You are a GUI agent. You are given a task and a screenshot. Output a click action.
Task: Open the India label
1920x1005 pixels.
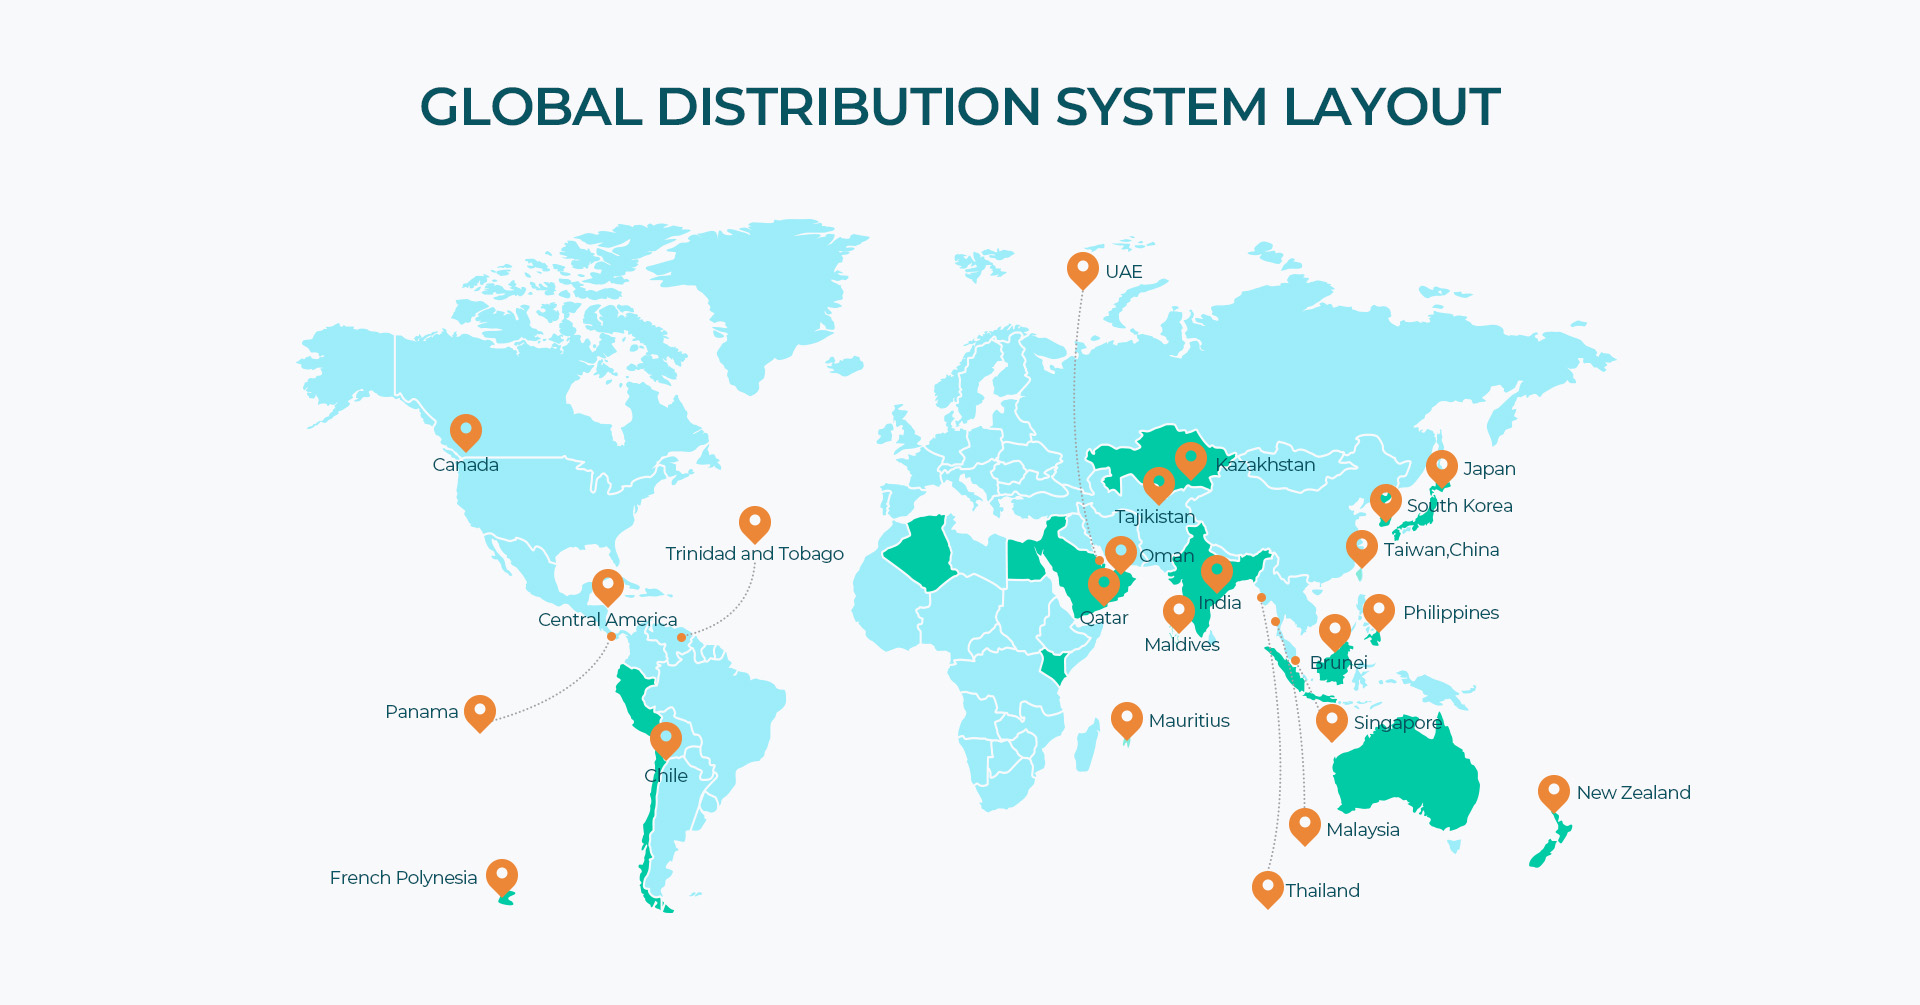point(1219,602)
